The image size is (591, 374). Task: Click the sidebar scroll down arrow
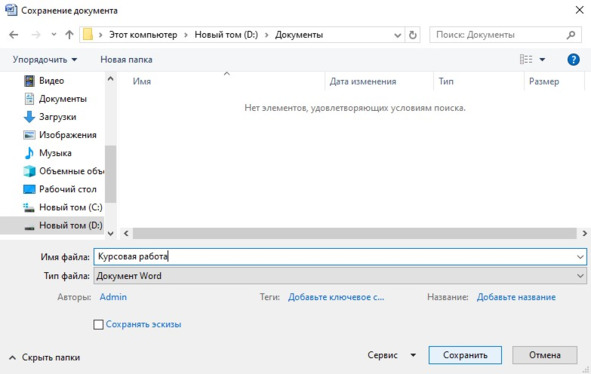click(x=110, y=233)
